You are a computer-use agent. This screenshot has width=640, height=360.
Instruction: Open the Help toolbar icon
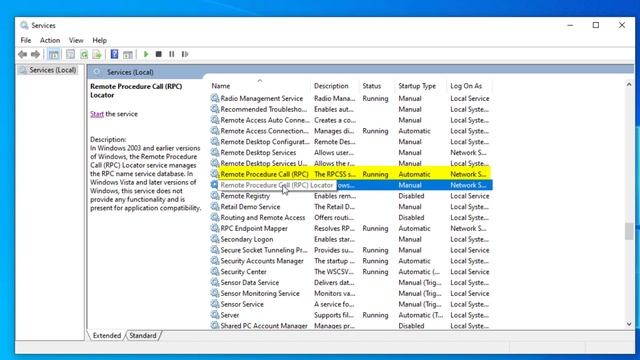114,54
